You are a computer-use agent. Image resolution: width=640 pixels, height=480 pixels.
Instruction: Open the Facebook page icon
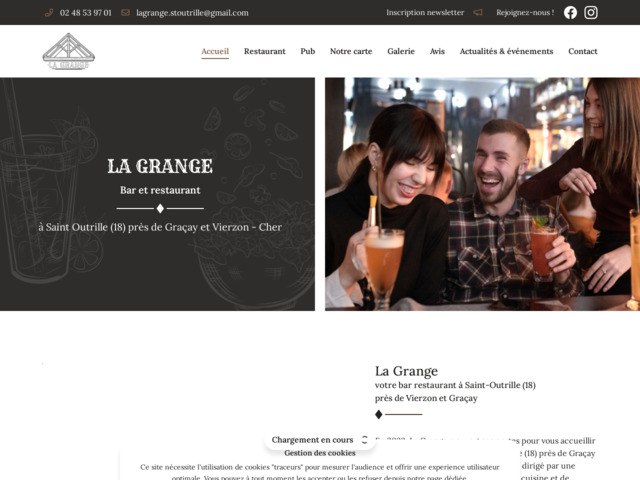570,13
